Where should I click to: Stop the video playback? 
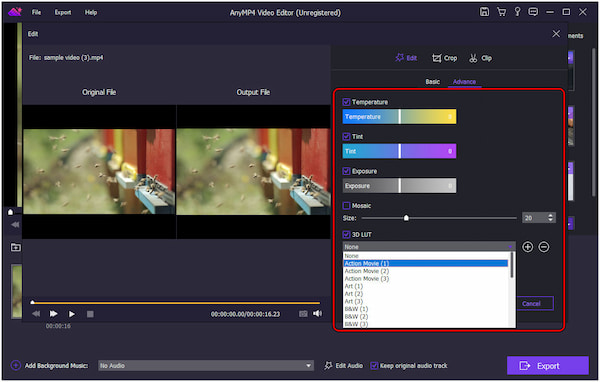90,314
